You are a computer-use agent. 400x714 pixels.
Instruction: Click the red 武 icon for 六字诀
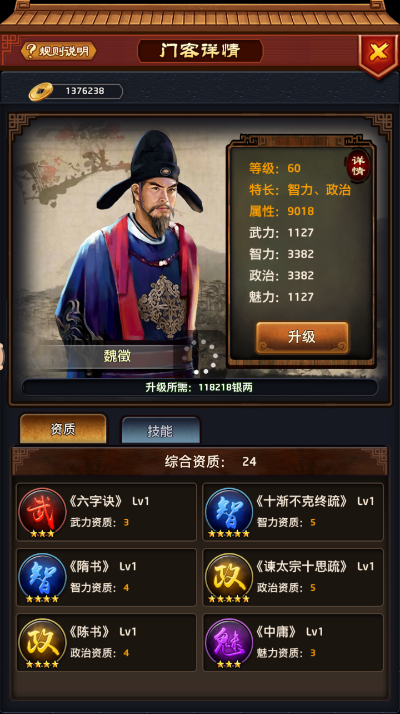click(42, 512)
